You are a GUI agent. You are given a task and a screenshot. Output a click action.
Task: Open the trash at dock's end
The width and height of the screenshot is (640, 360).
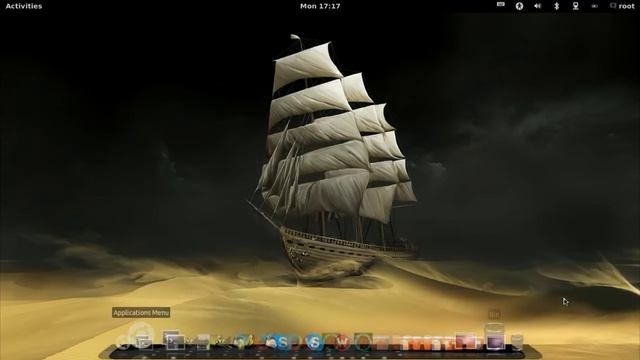pyautogui.click(x=517, y=342)
